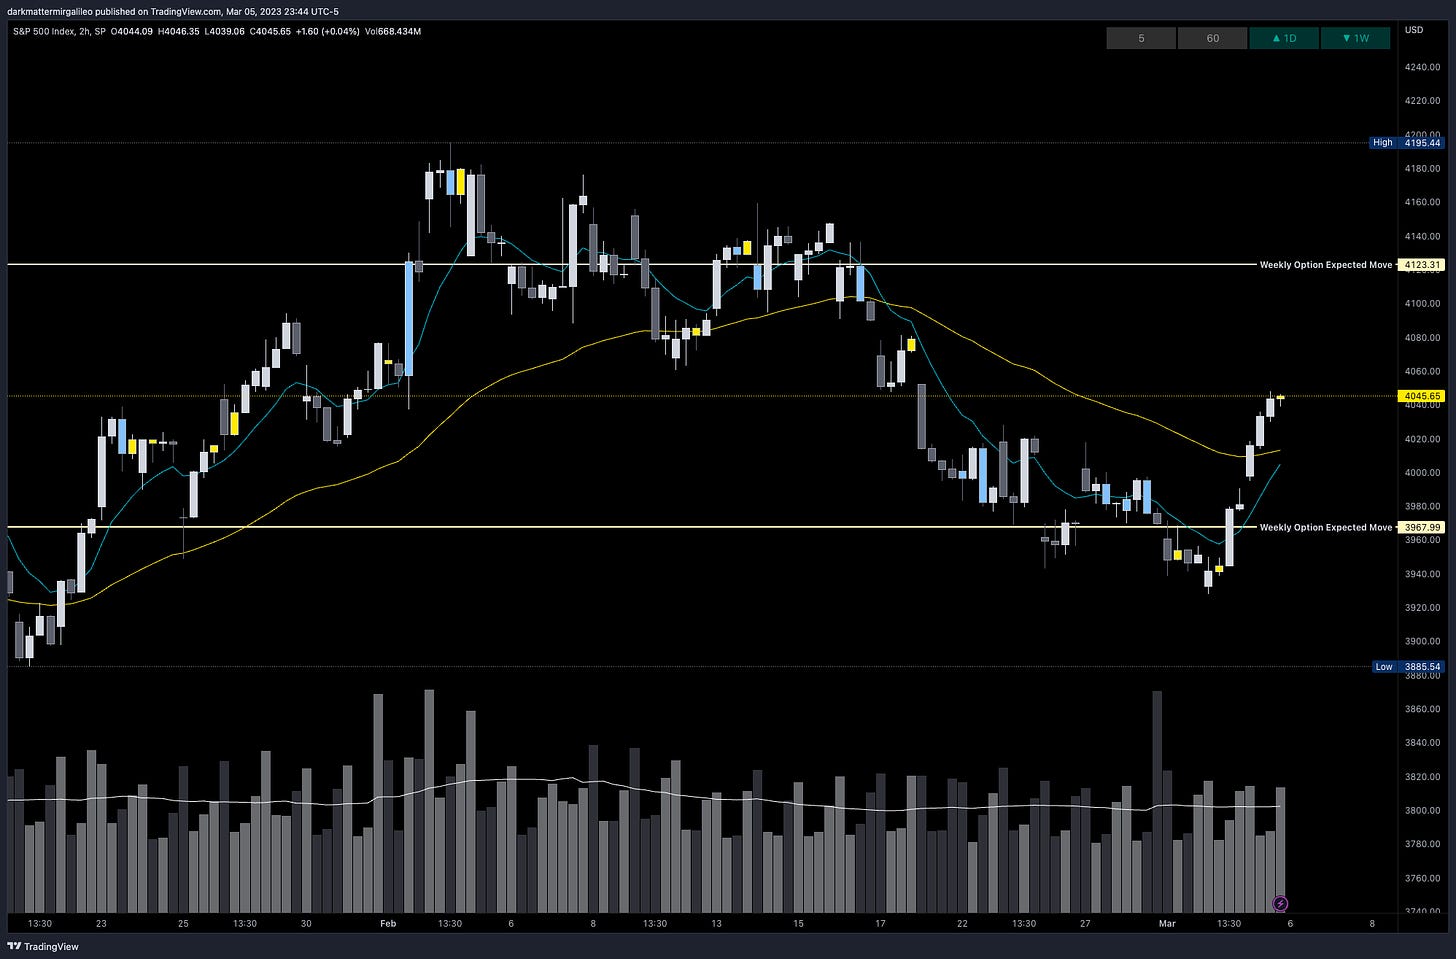This screenshot has height=959, width=1456.
Task: Click the 4060.00 price axis label
Action: click(1422, 372)
